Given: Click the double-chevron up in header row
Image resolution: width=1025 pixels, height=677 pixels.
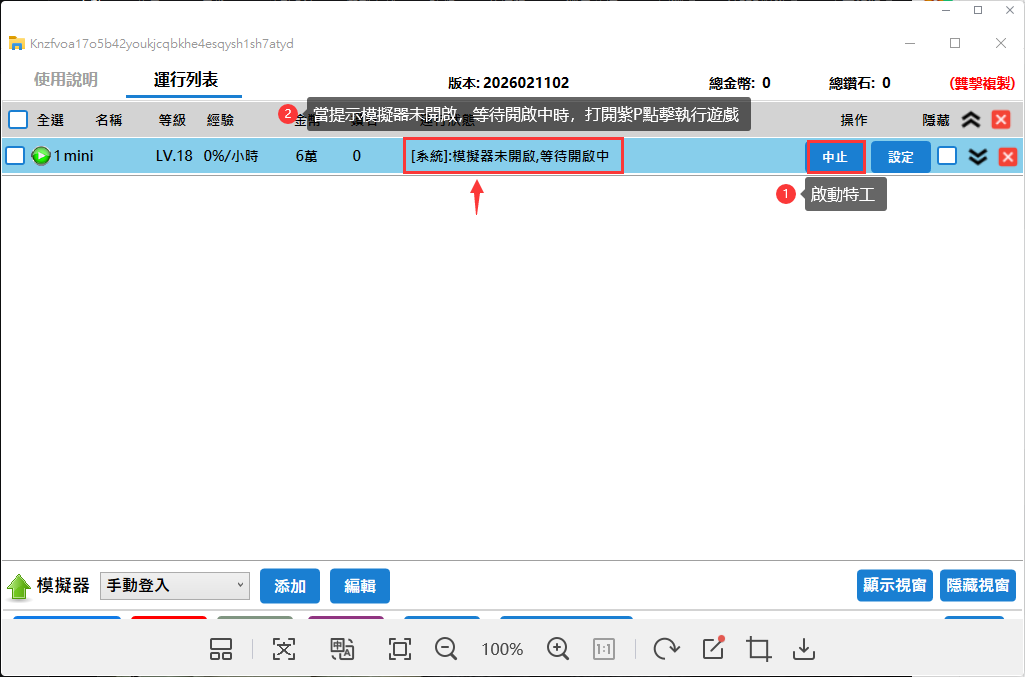Looking at the screenshot, I should [970, 120].
